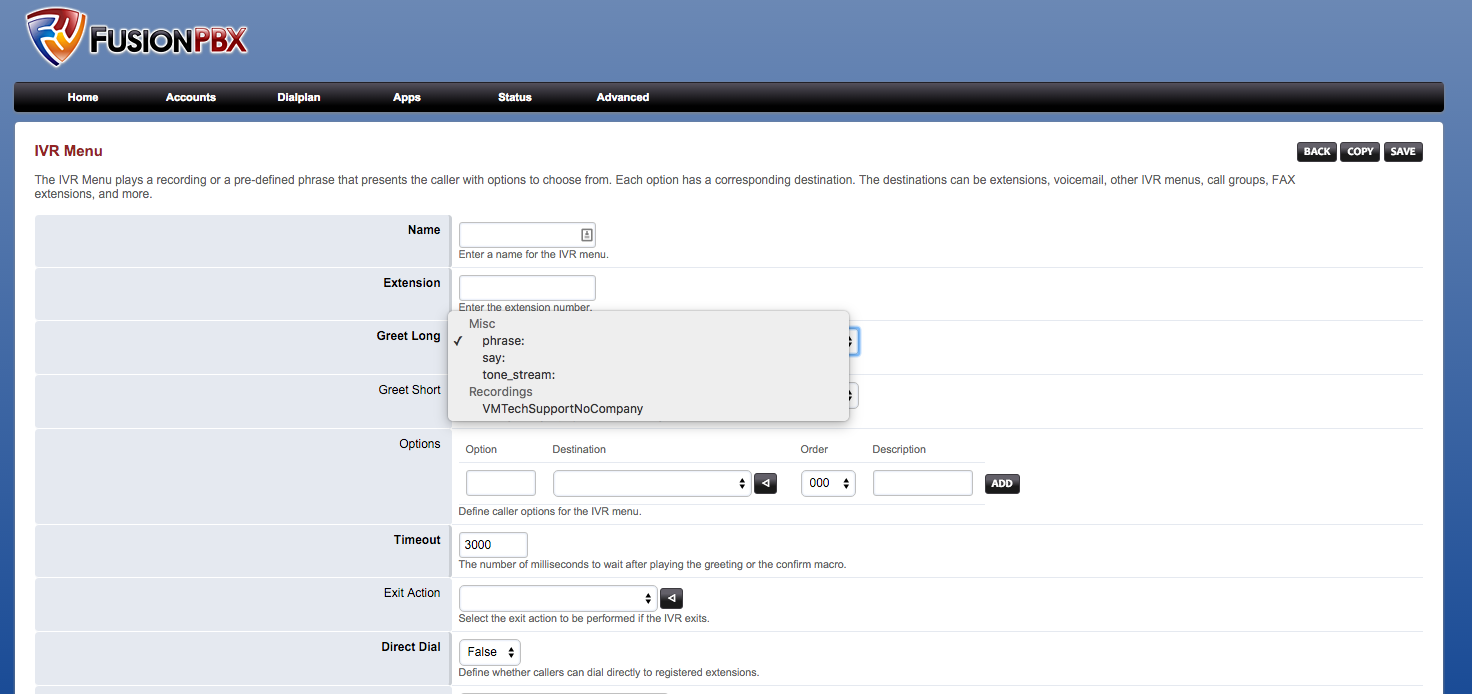The height and width of the screenshot is (694, 1472).
Task: Click the Direct Dial label
Action: tap(411, 647)
